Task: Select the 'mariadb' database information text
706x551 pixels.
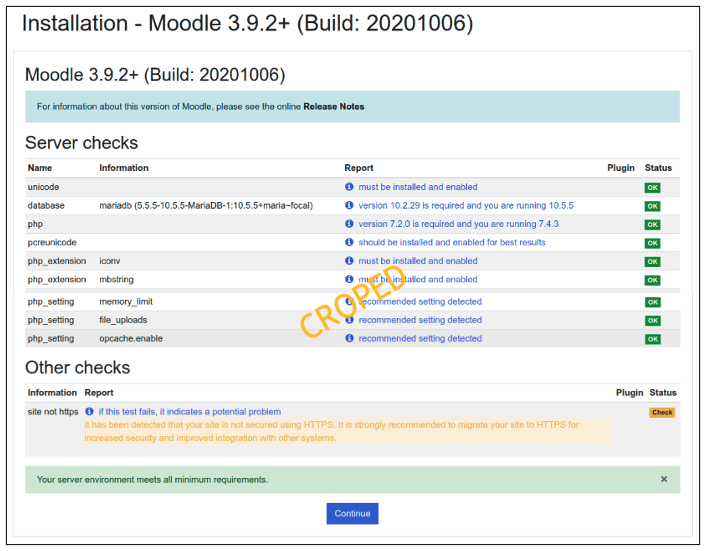Action: [206, 205]
